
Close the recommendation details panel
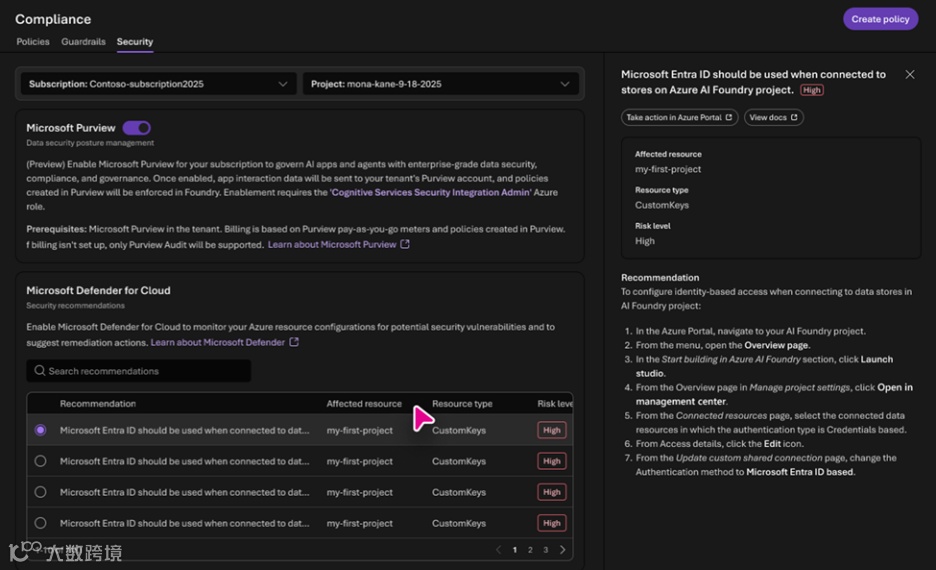909,75
